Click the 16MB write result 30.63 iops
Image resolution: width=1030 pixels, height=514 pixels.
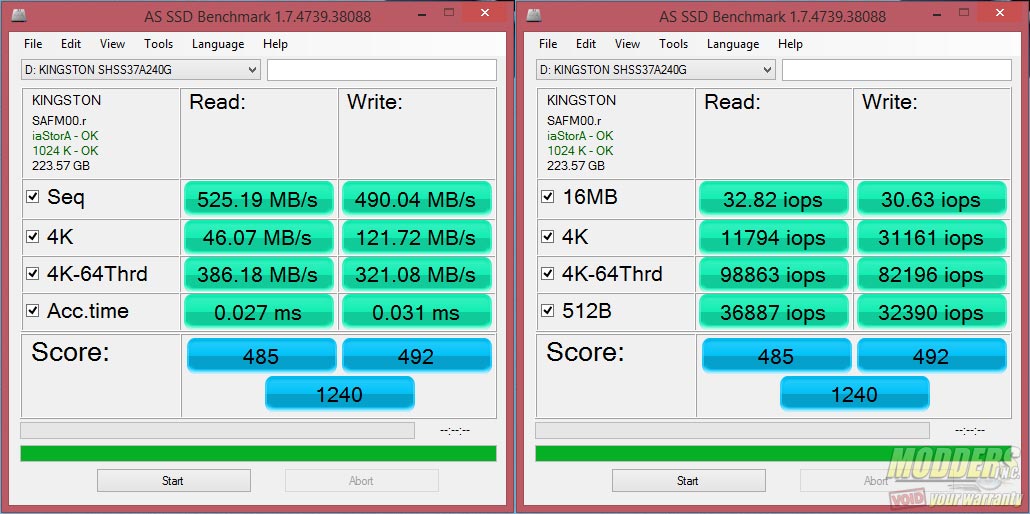pos(931,199)
